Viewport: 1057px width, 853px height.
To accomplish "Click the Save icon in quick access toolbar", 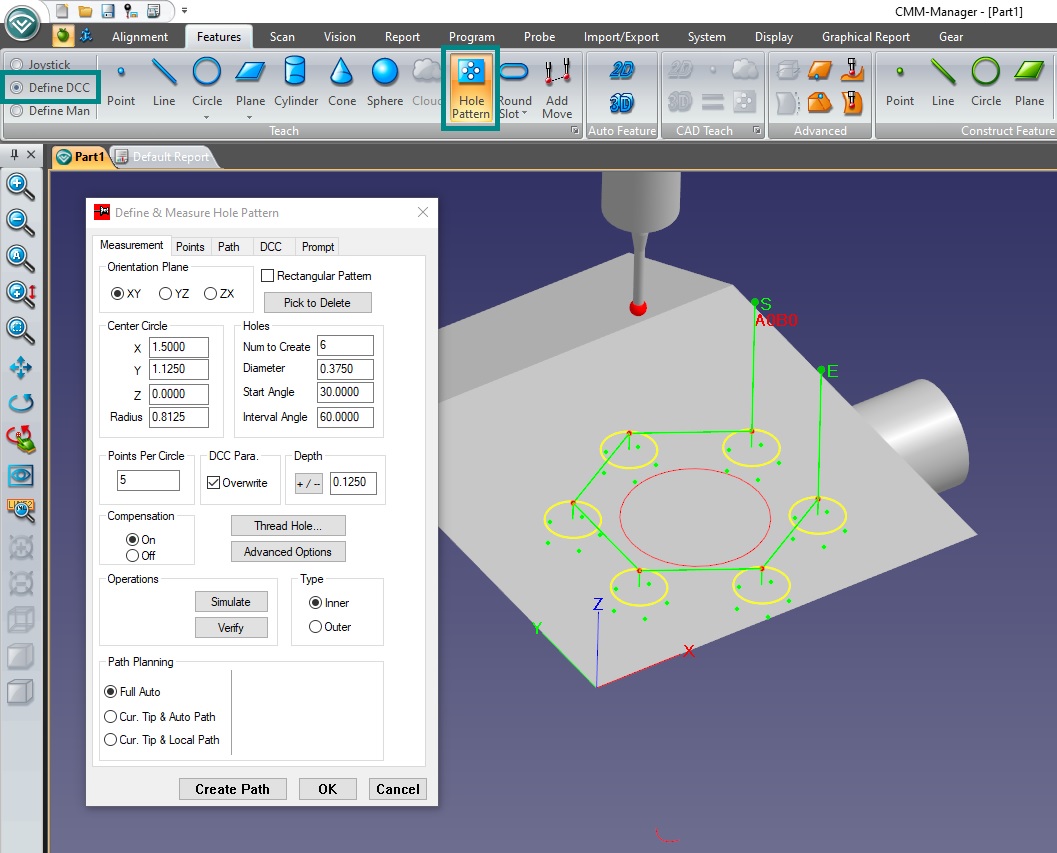I will pos(107,11).
